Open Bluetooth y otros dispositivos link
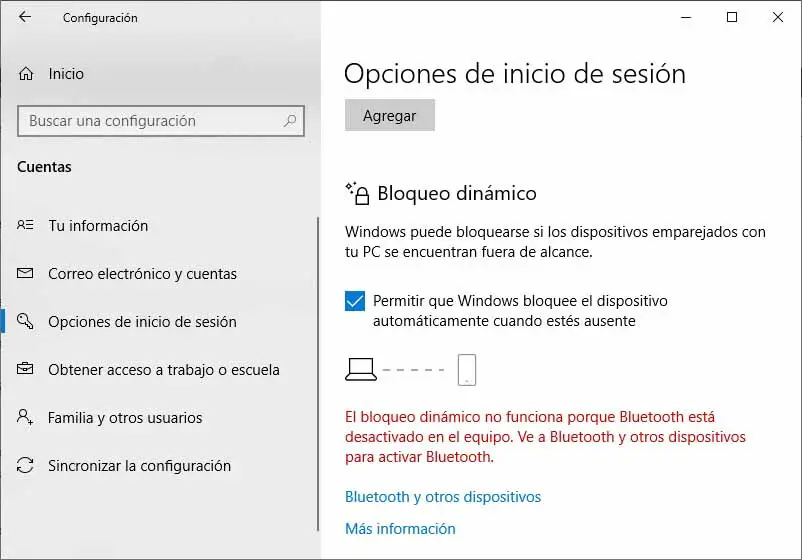 pyautogui.click(x=442, y=497)
